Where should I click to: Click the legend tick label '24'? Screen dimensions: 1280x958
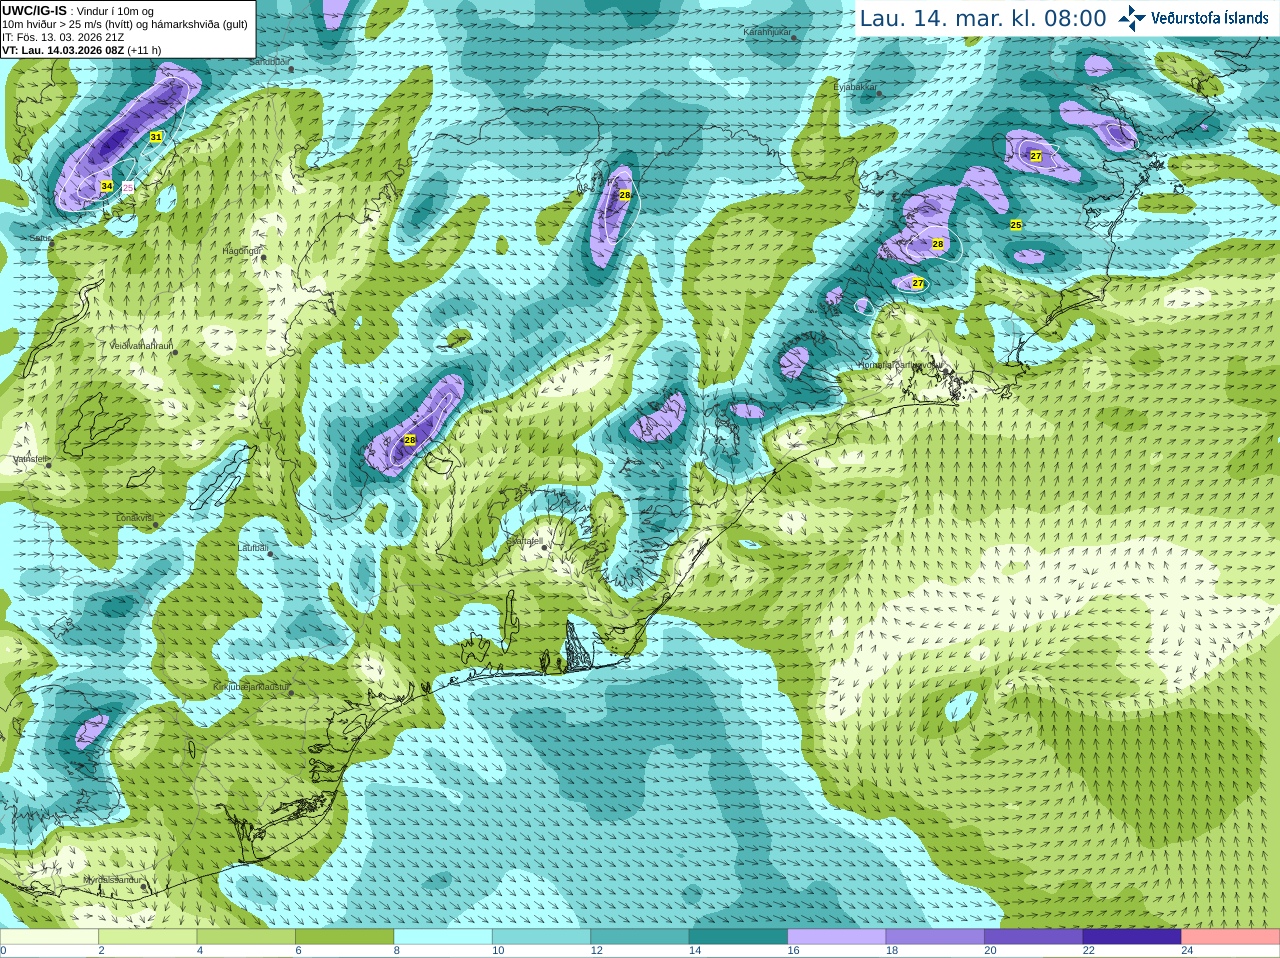(x=1187, y=951)
